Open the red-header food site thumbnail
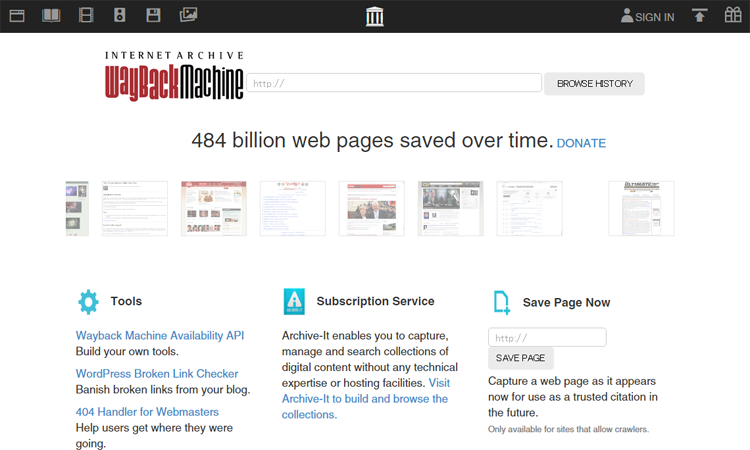 coord(214,209)
